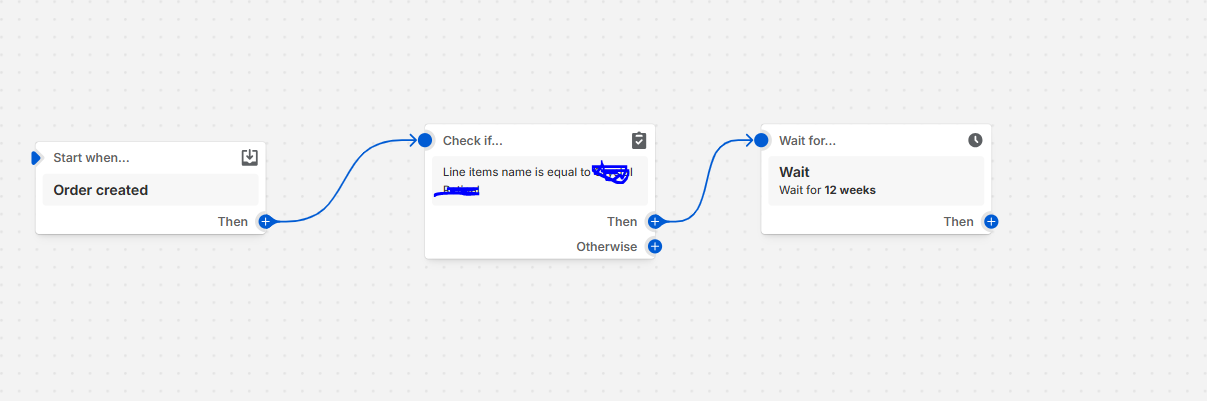This screenshot has height=401, width=1207.
Task: Click the start arrow marker of trigger
Action: tap(37, 158)
